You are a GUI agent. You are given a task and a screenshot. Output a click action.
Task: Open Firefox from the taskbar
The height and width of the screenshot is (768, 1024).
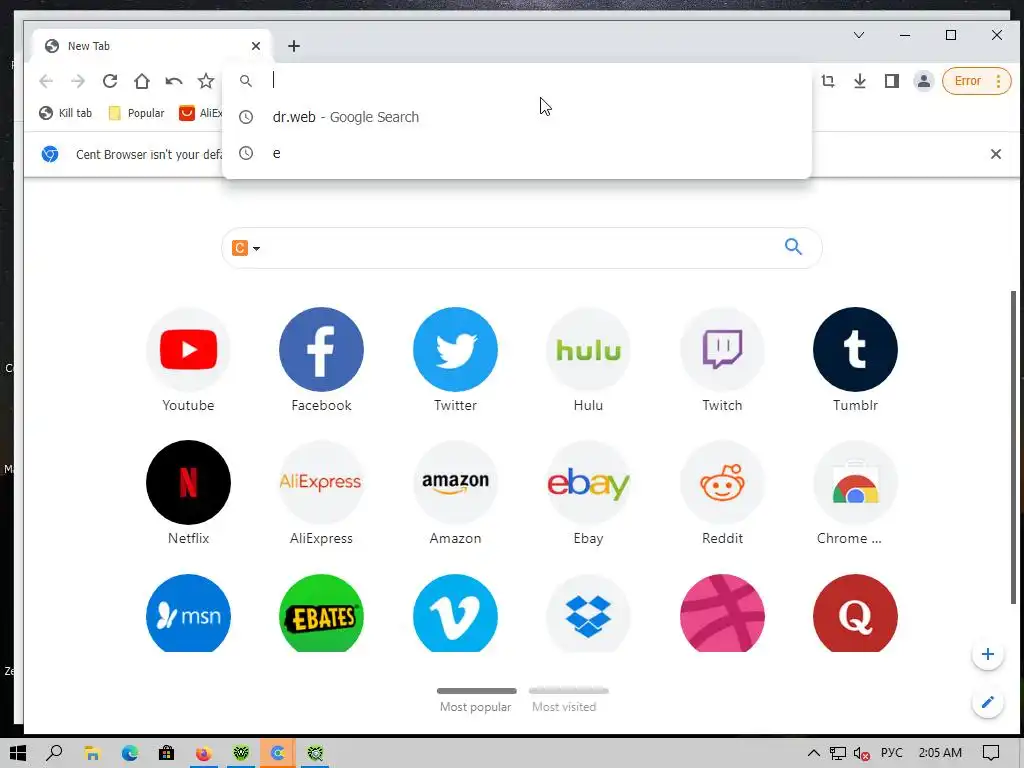click(x=203, y=753)
